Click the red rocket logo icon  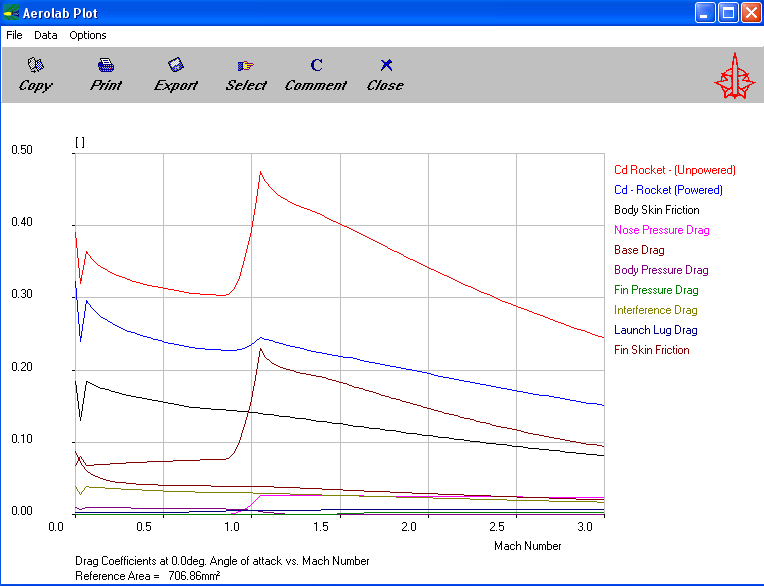(x=735, y=76)
